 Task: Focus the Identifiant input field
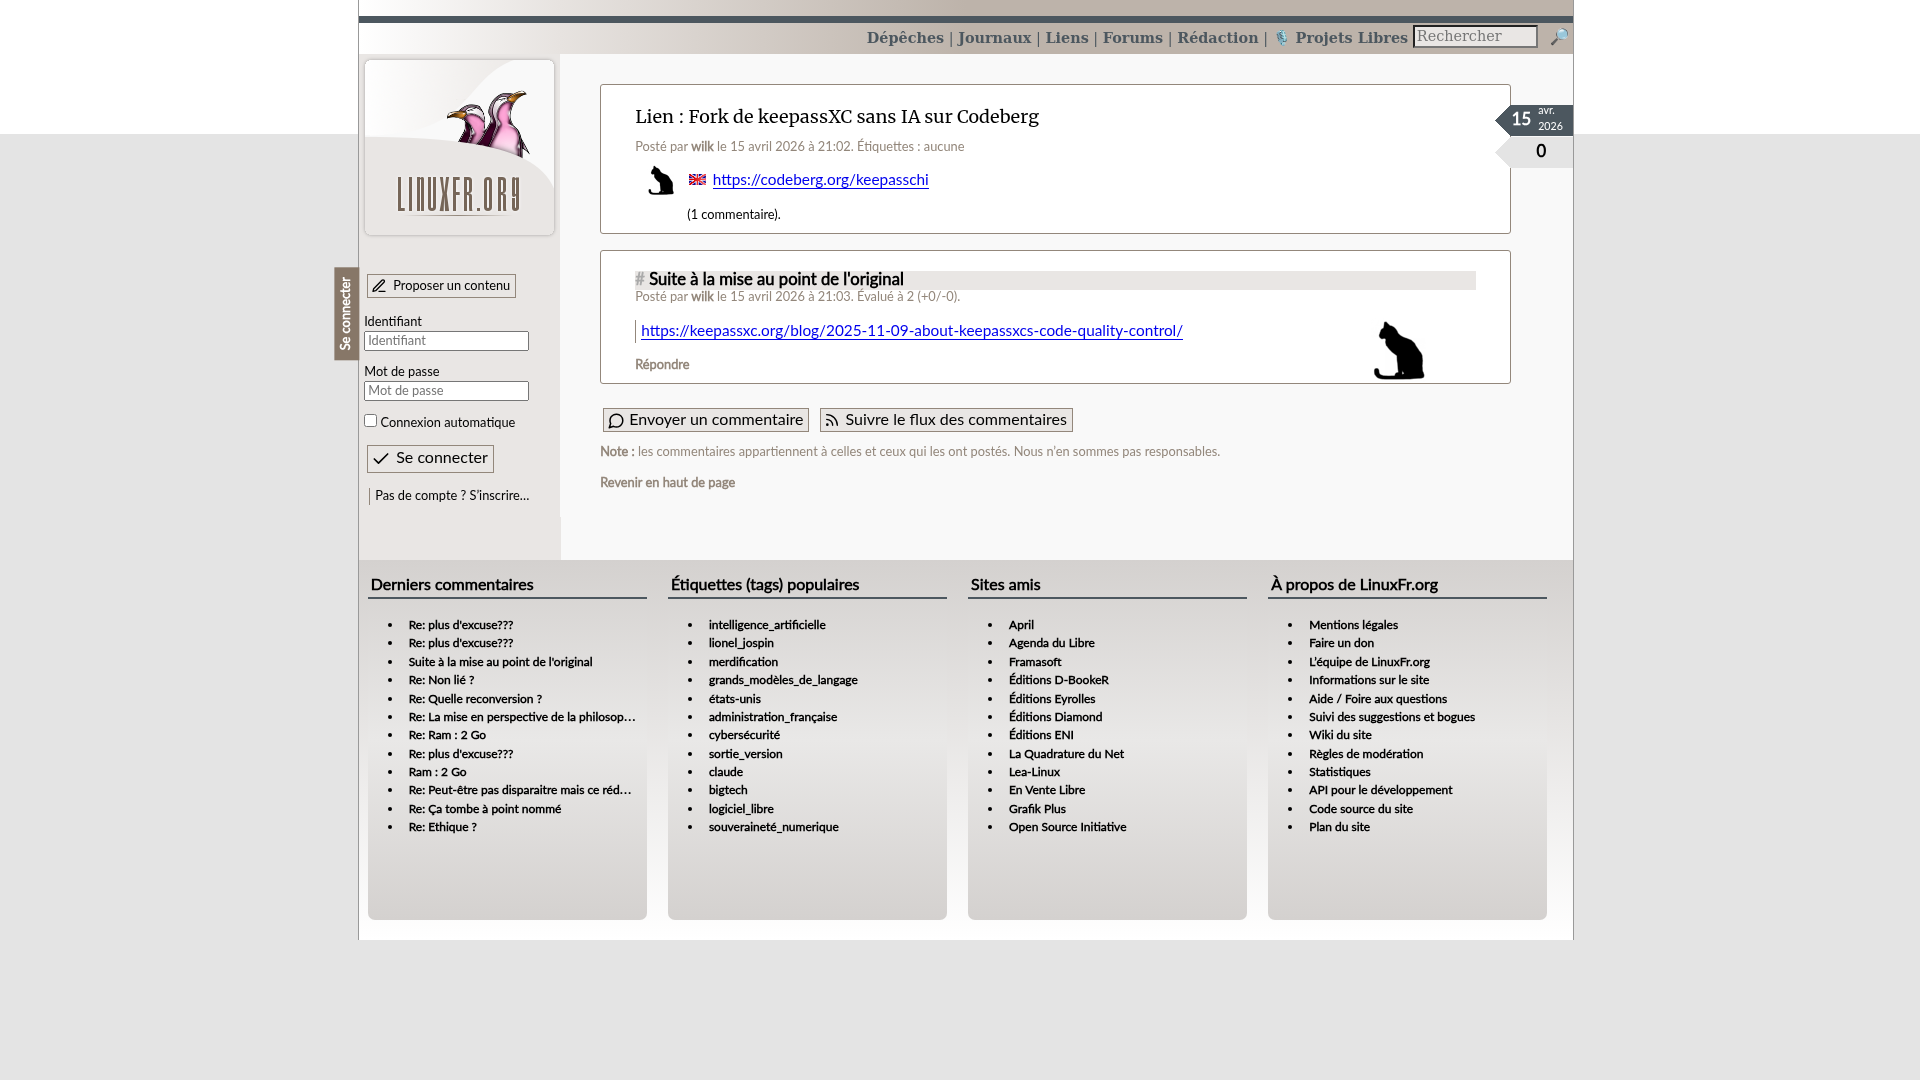click(446, 341)
